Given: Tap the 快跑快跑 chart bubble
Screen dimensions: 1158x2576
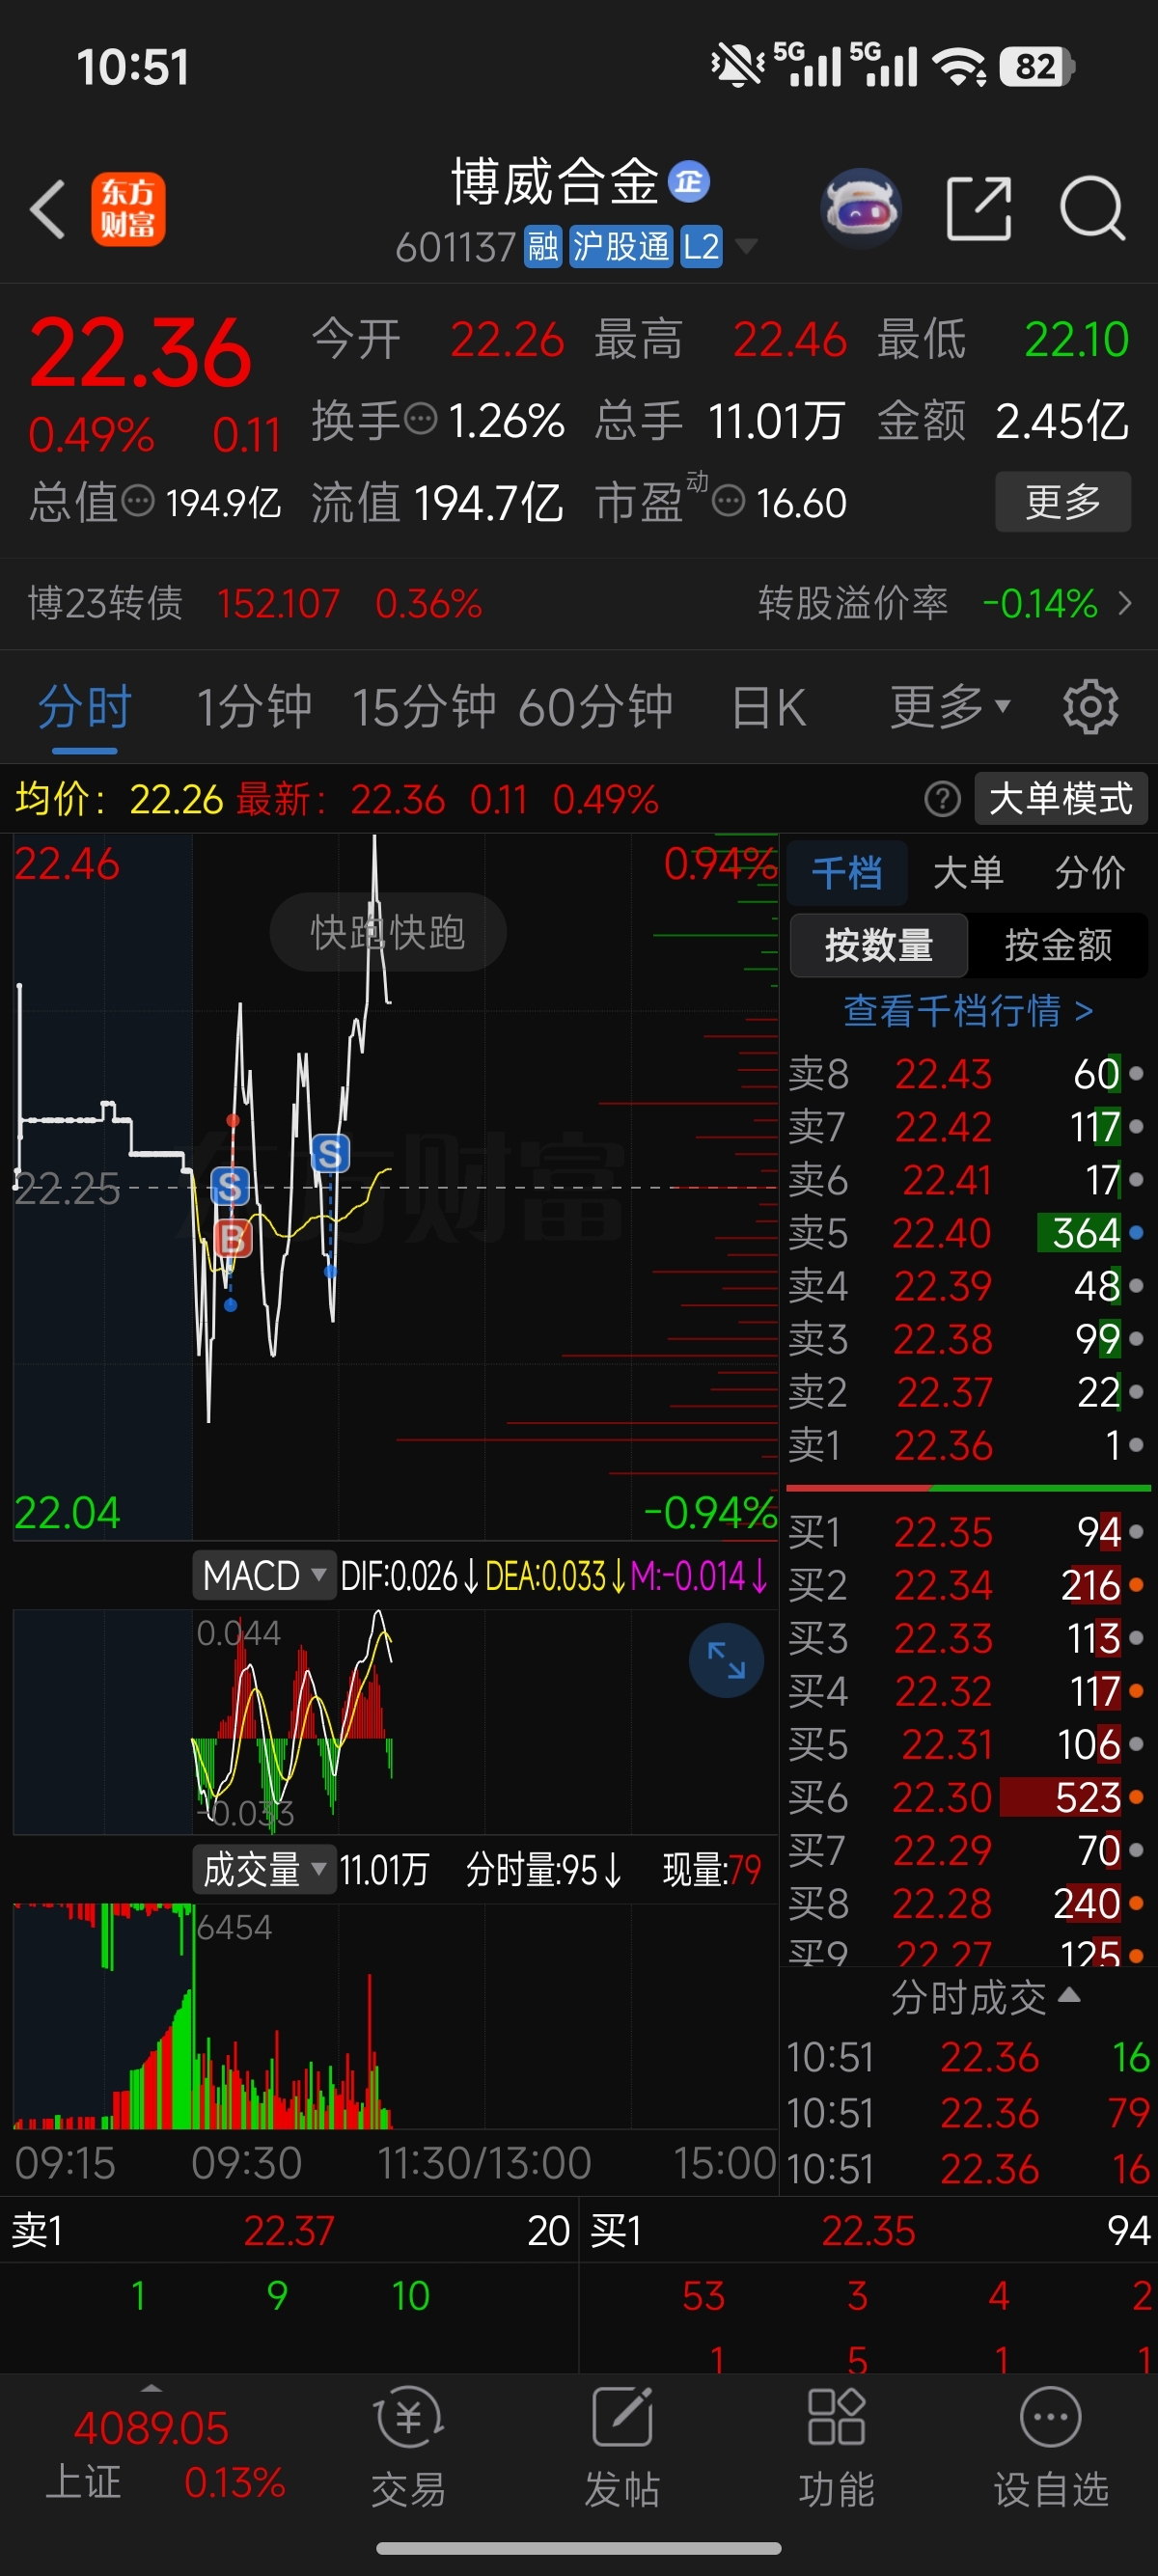Looking at the screenshot, I should coord(387,932).
